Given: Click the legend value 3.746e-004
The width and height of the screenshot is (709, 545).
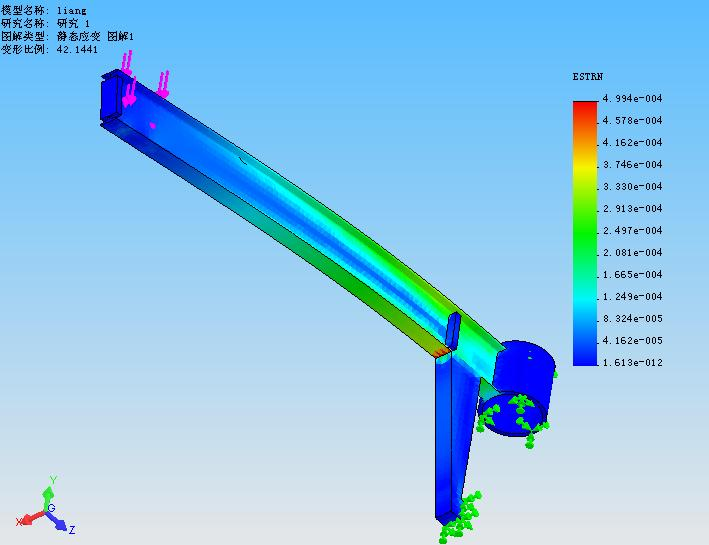Looking at the screenshot, I should 632,165.
